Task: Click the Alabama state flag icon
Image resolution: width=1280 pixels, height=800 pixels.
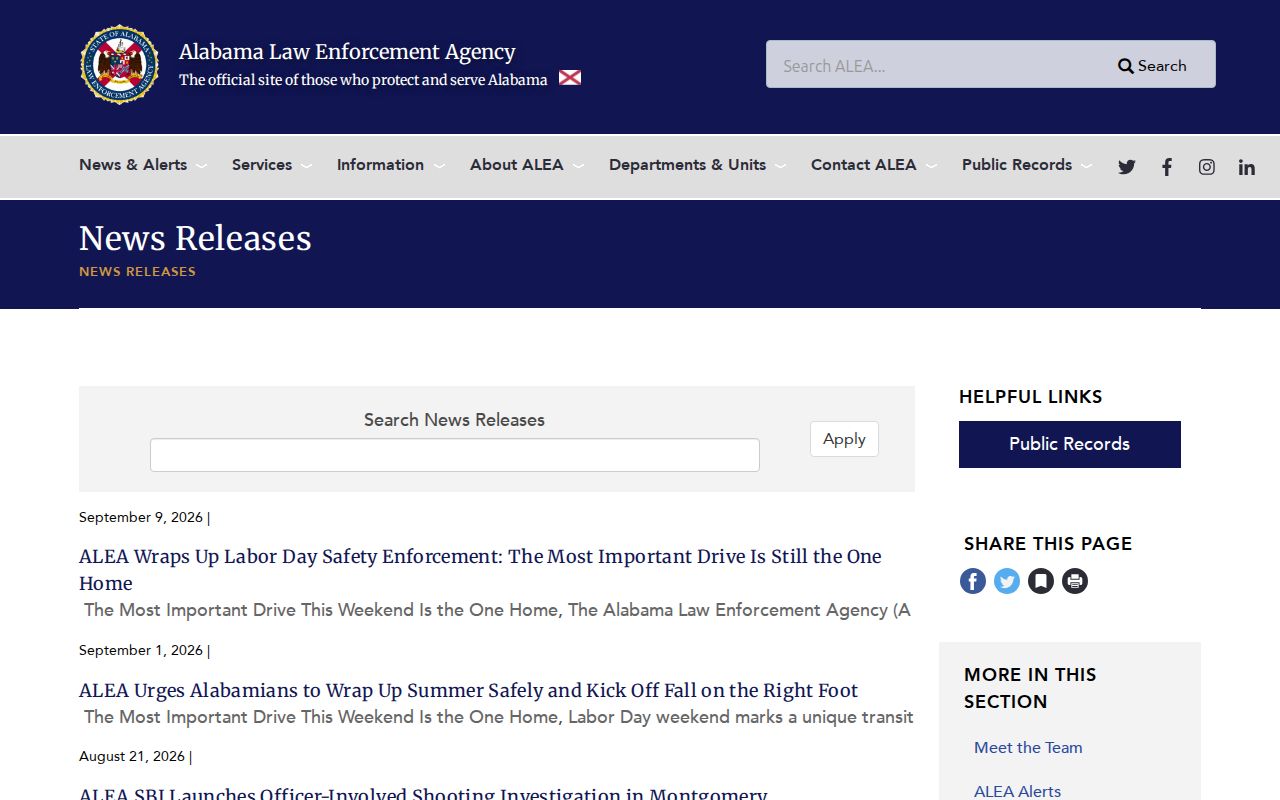Action: pyautogui.click(x=570, y=78)
